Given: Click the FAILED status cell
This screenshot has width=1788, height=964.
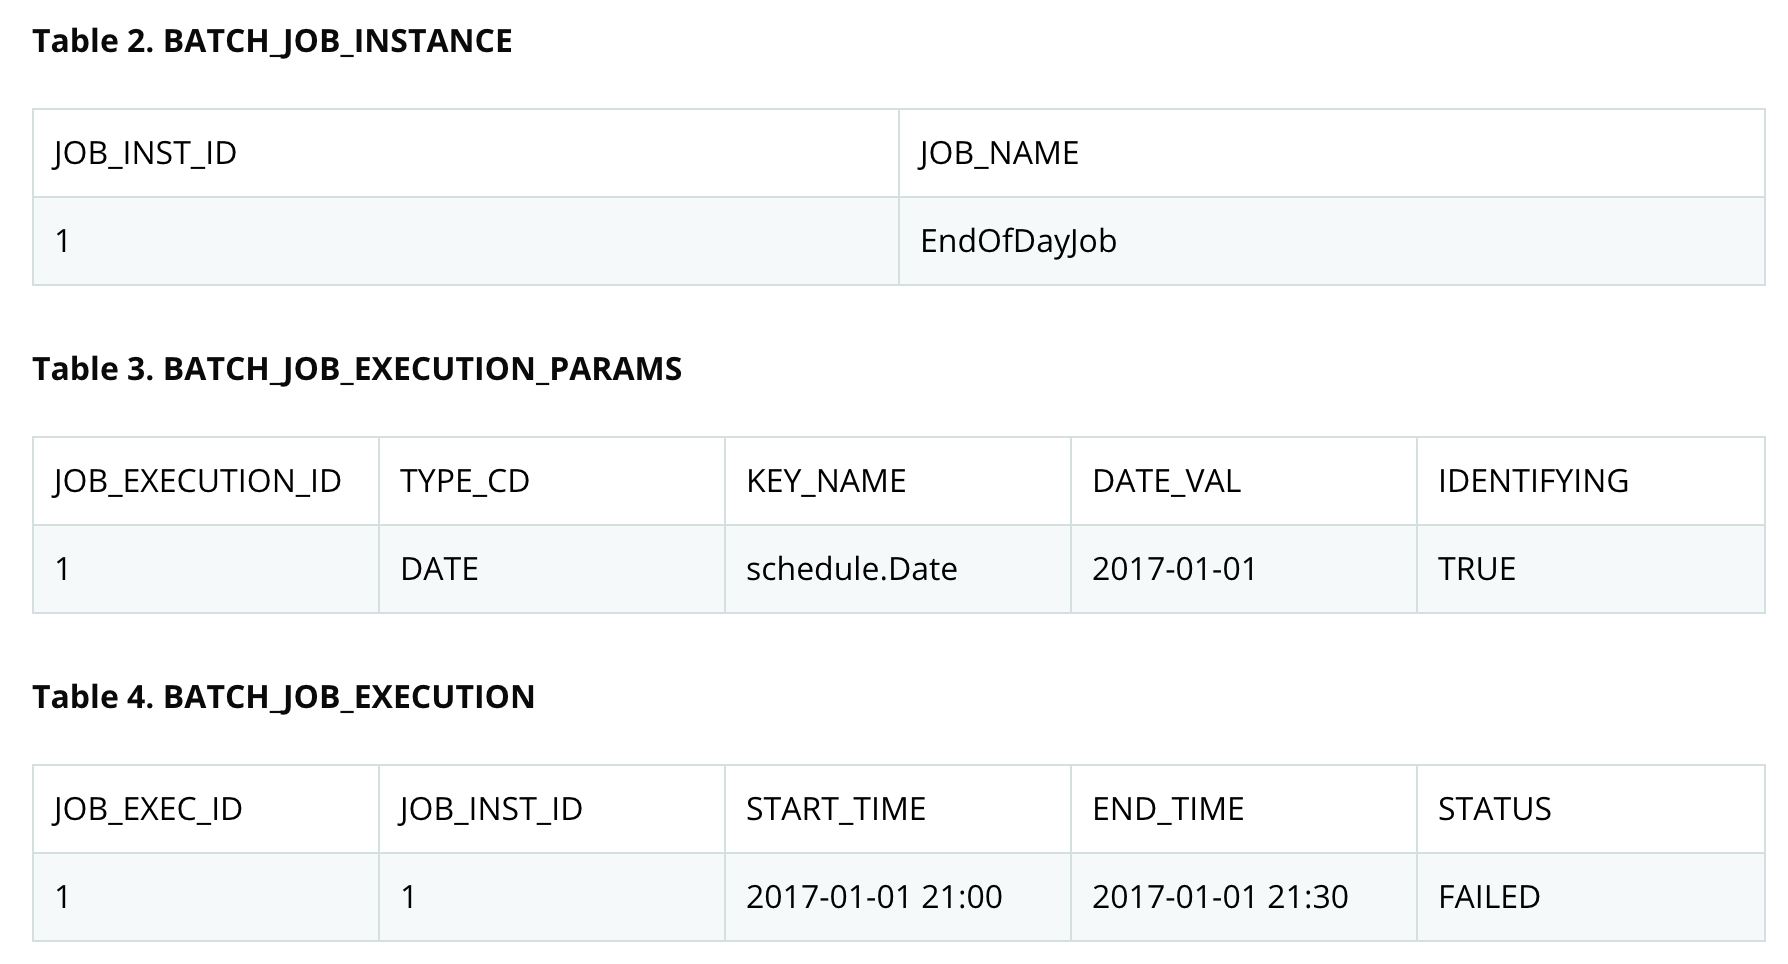Looking at the screenshot, I should pos(1591,897).
